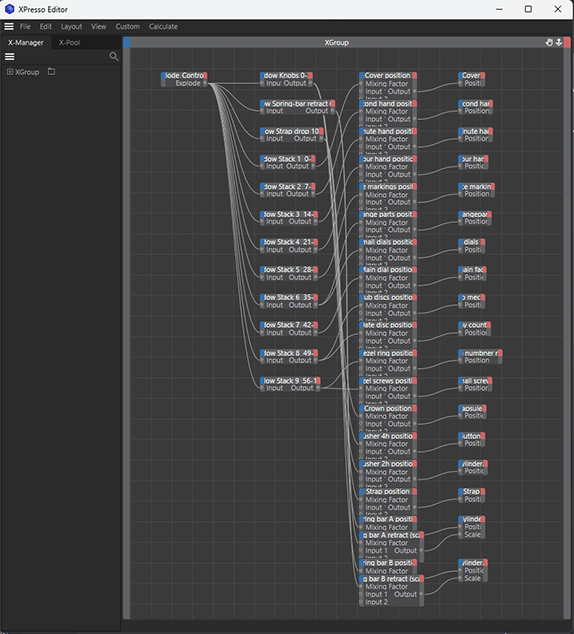Select the markings position node title
The image size is (574, 634).
(388, 187)
